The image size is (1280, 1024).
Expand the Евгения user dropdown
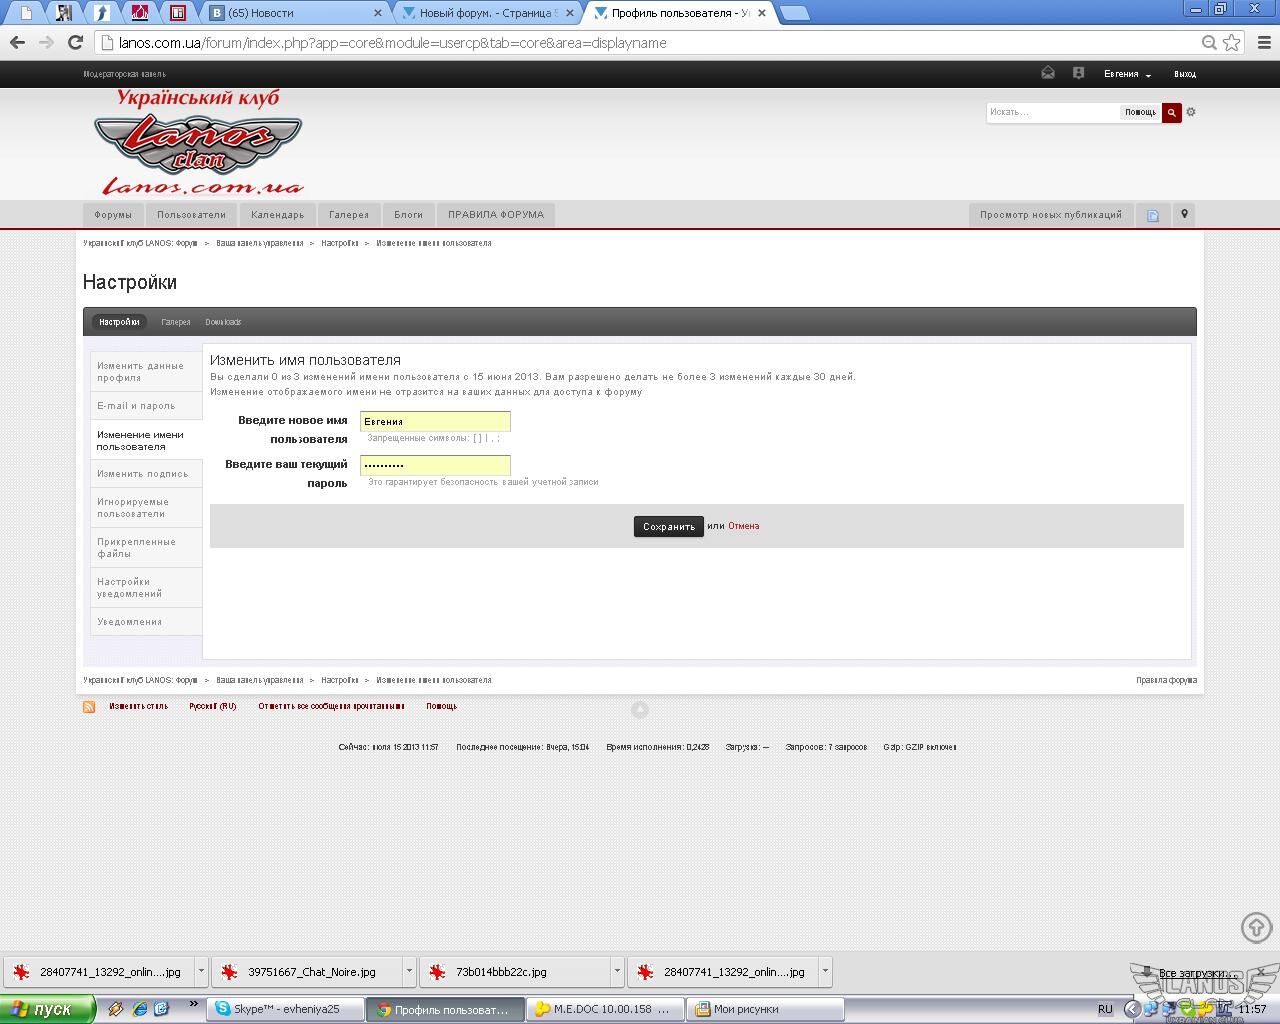(1127, 74)
